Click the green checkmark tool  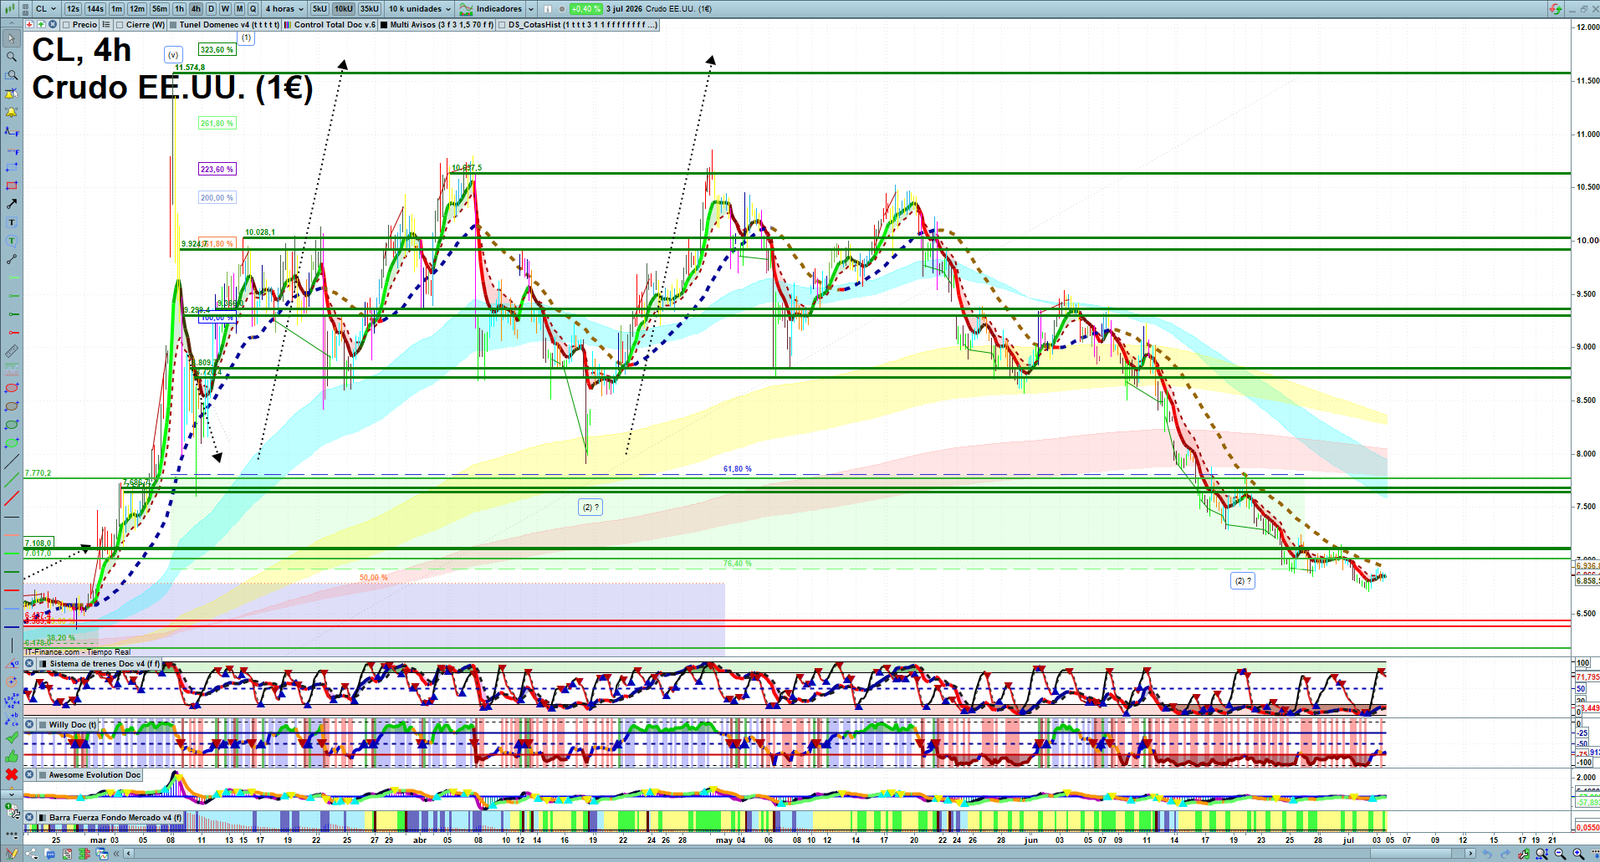11,738
